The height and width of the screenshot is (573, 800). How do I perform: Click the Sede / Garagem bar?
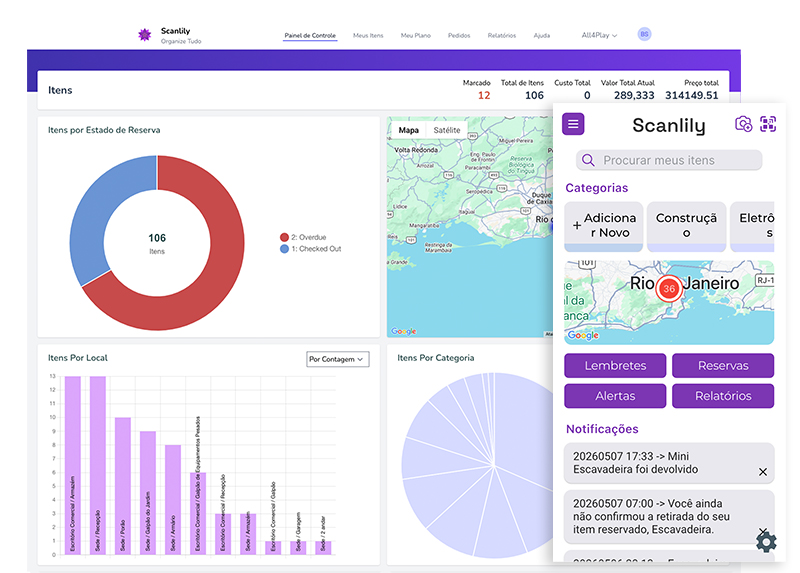[x=298, y=547]
